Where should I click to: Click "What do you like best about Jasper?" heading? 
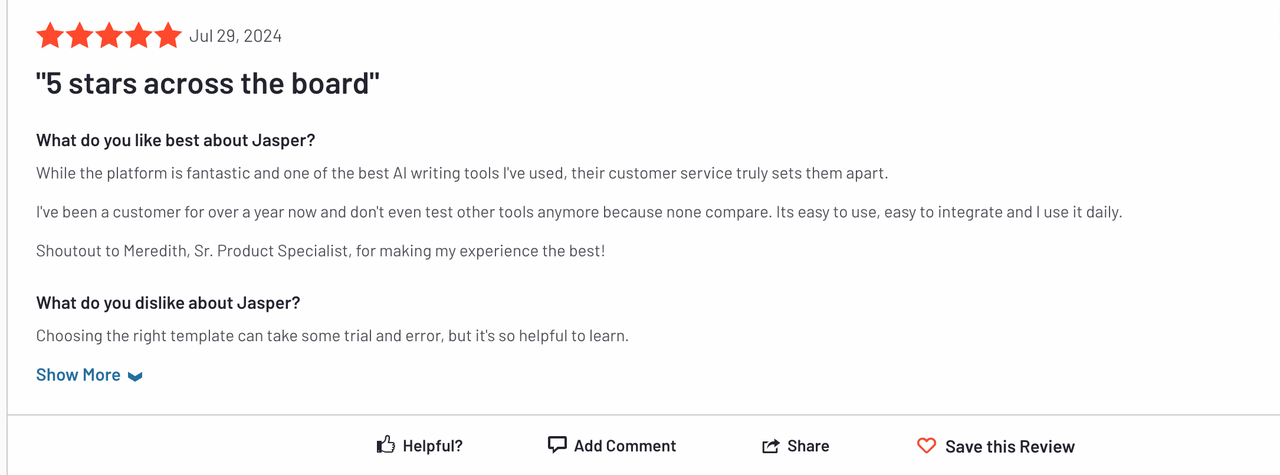(176, 140)
